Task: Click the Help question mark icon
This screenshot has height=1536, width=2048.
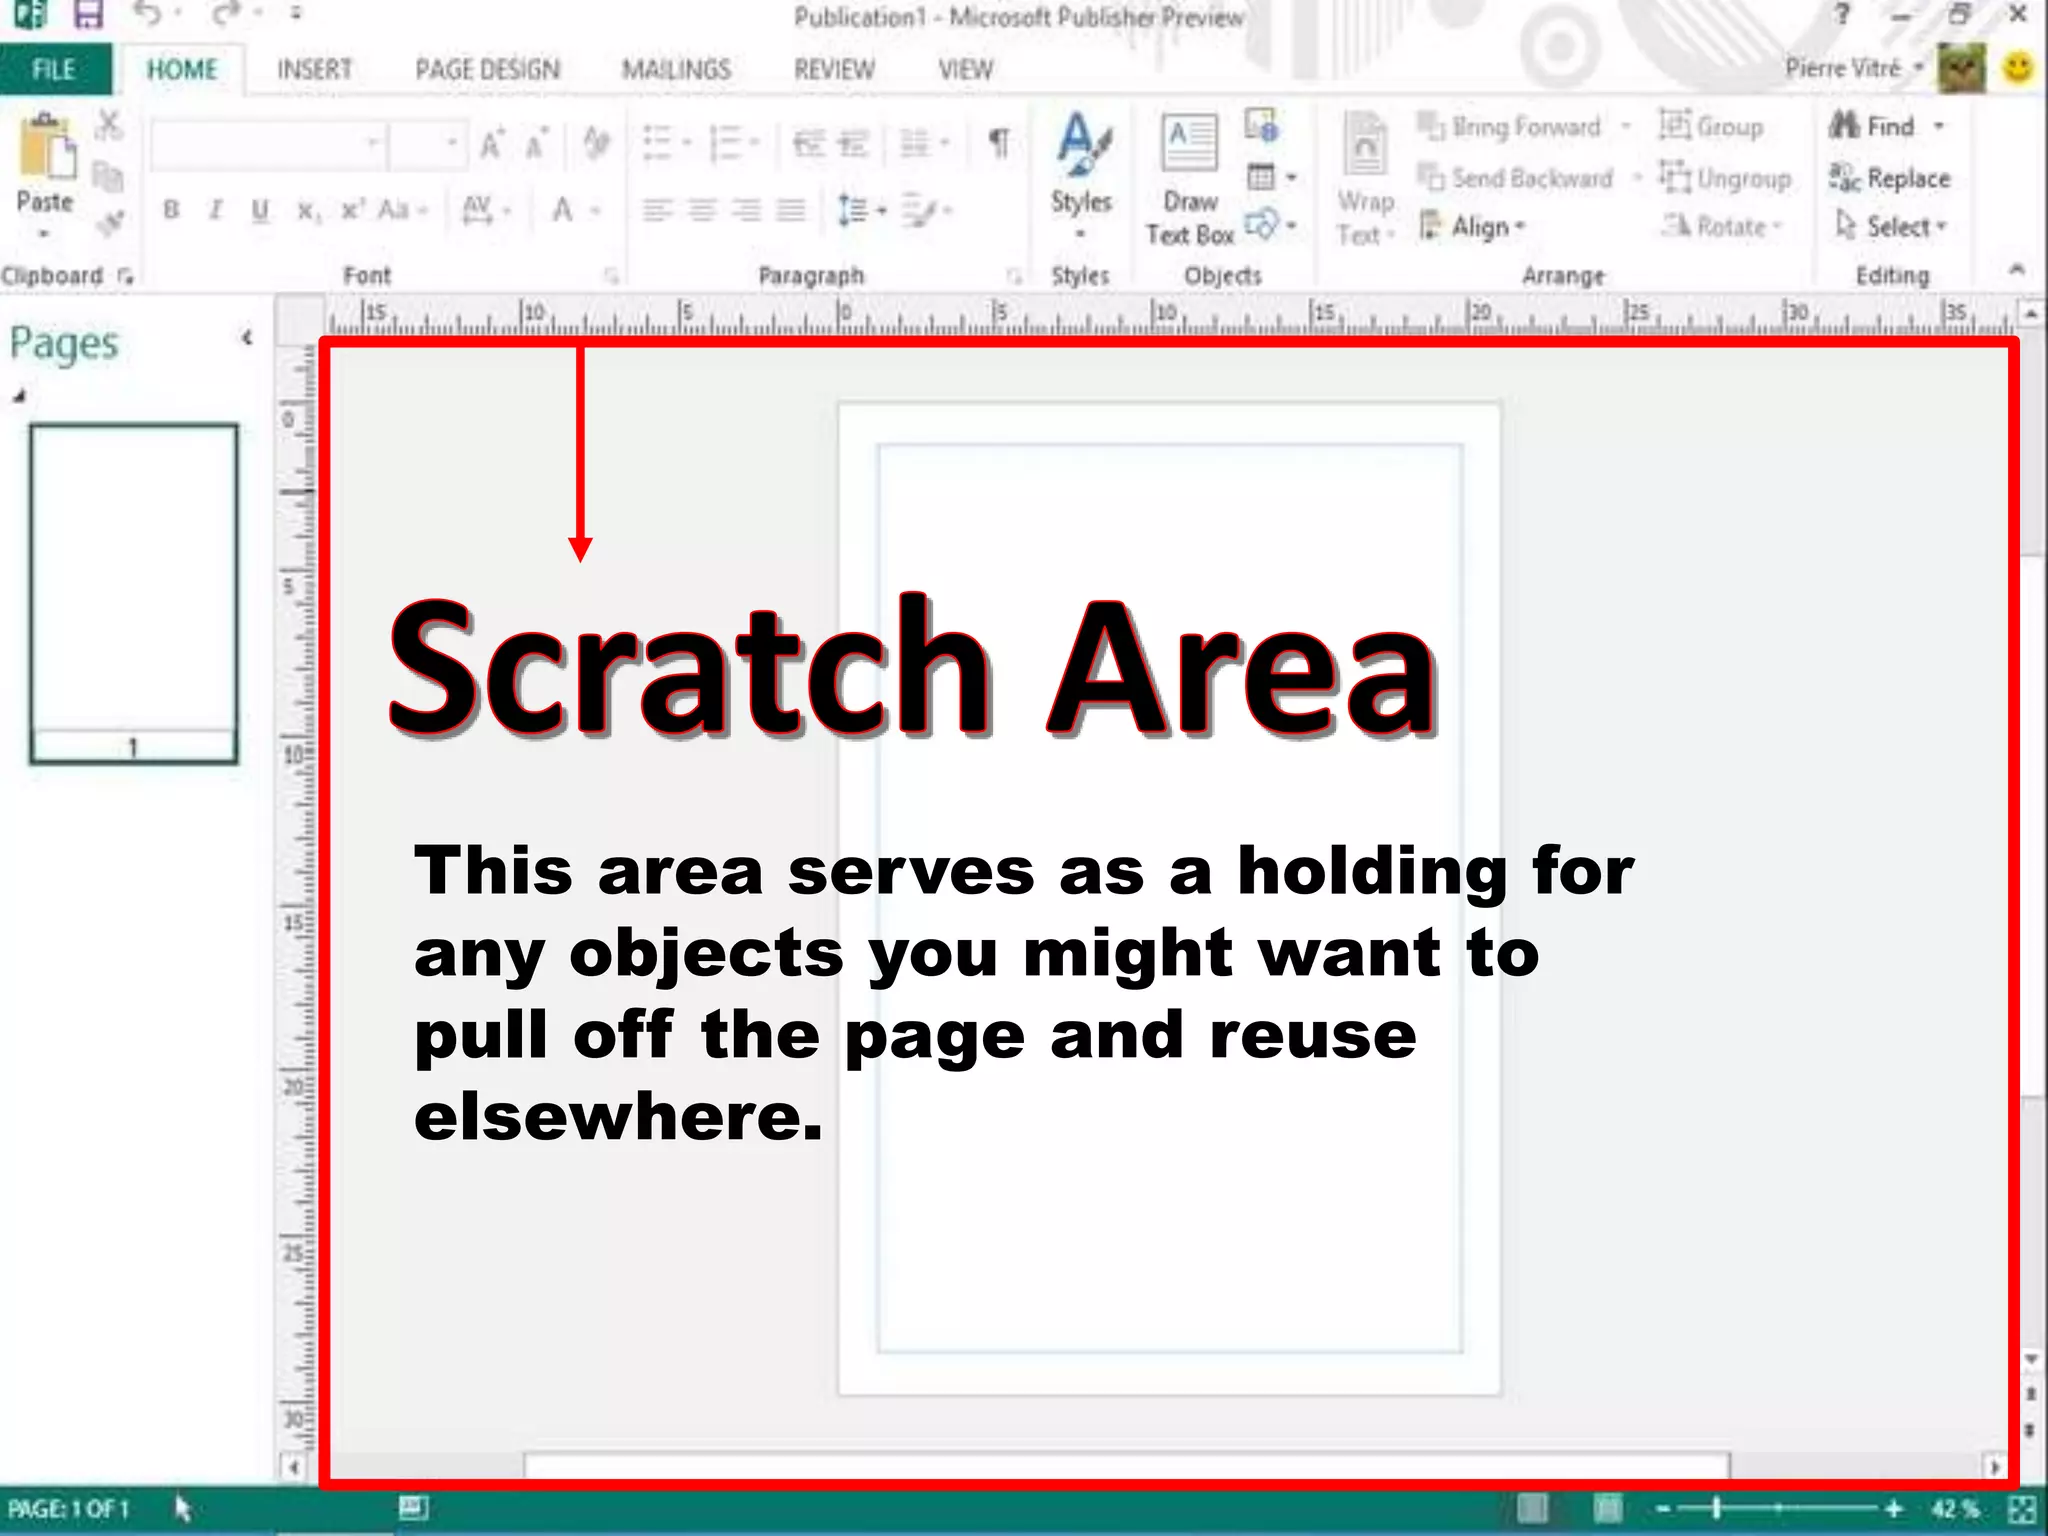Action: (1842, 14)
